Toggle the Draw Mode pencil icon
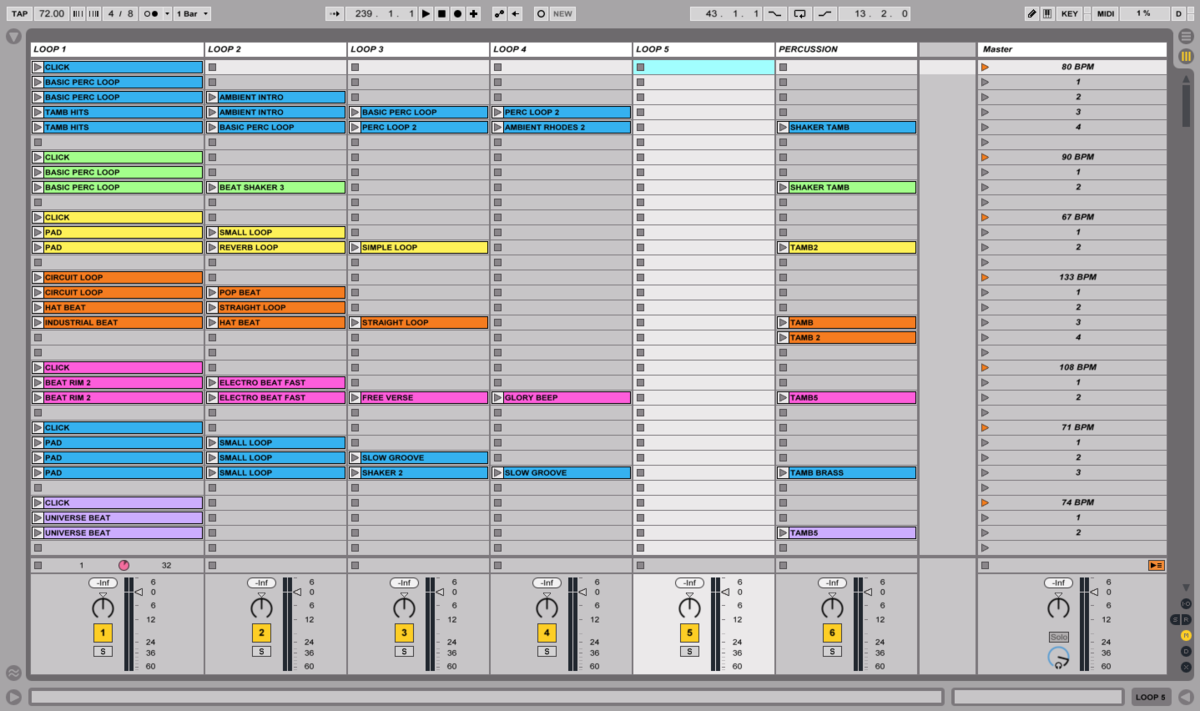The image size is (1200, 711). click(1031, 14)
